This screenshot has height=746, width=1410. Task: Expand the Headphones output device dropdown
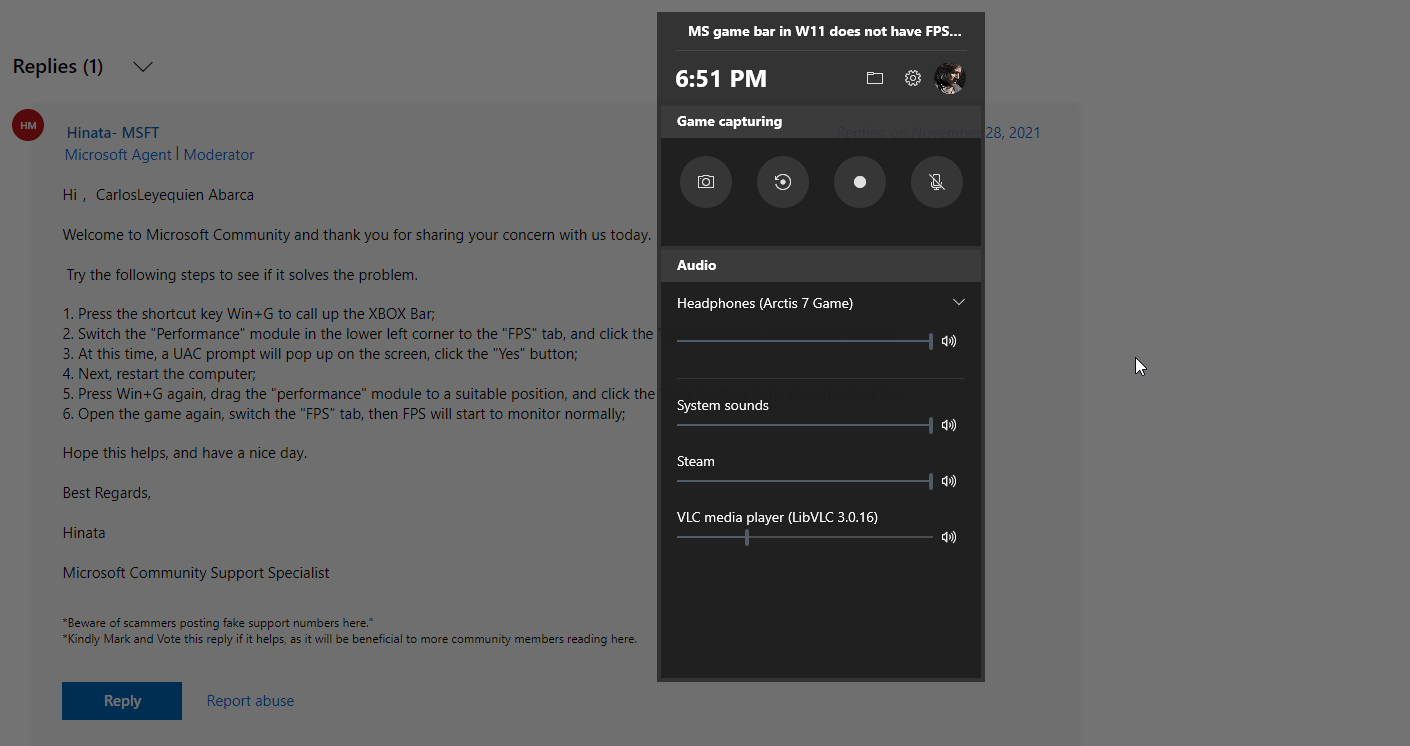tap(958, 302)
